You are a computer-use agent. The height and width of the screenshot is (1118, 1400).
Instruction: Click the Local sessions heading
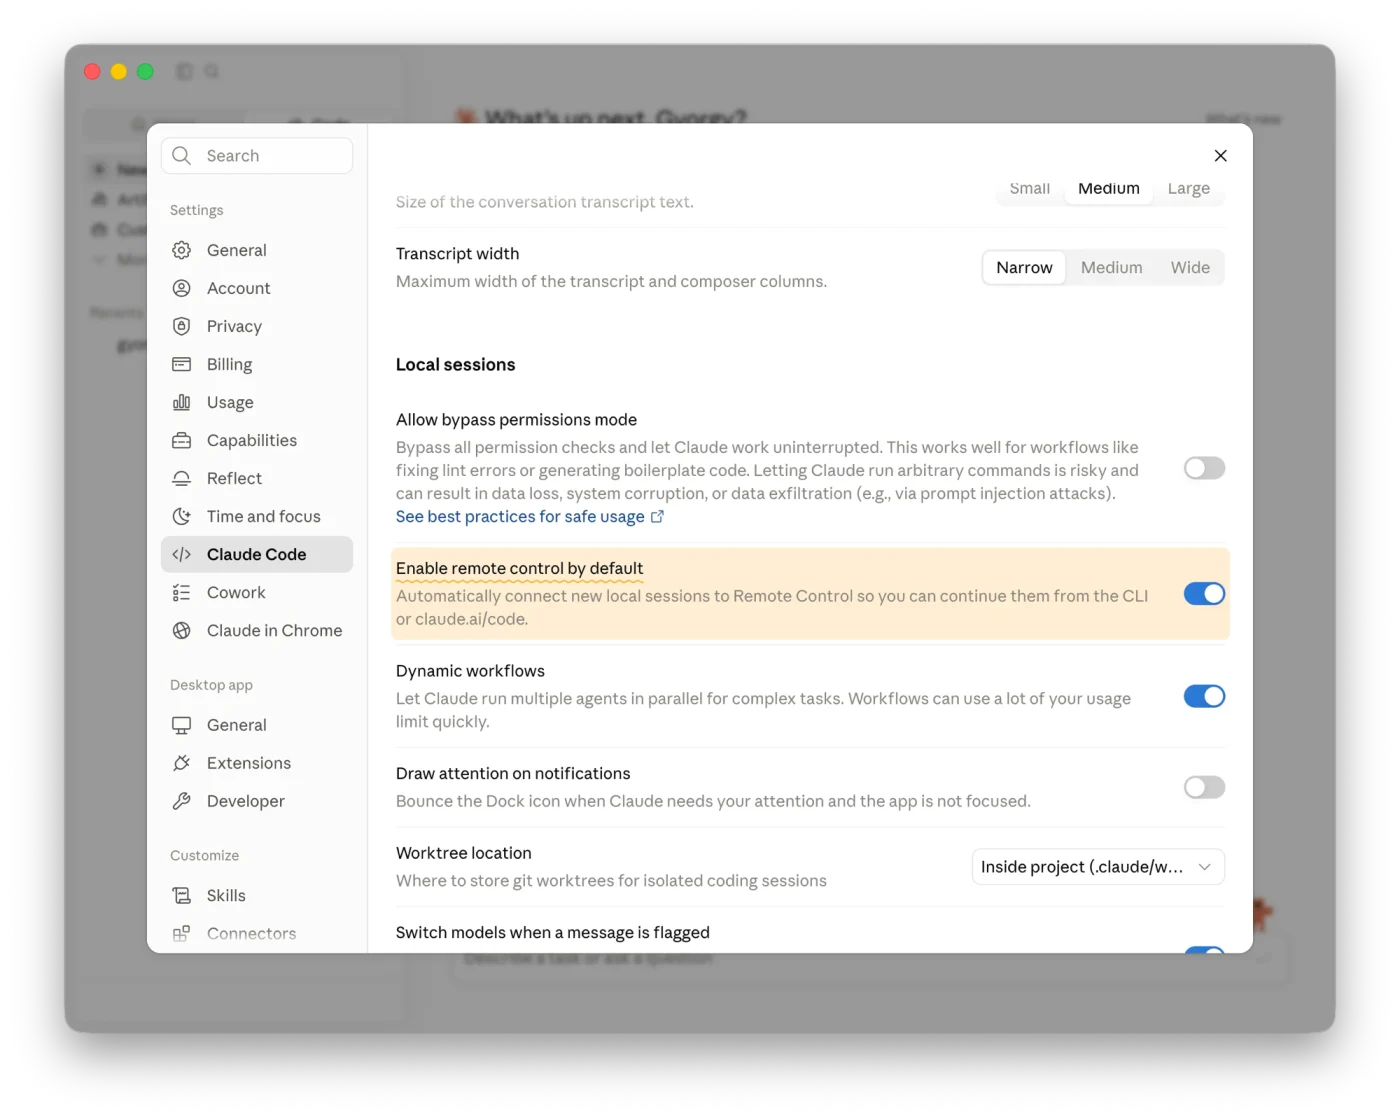click(455, 365)
